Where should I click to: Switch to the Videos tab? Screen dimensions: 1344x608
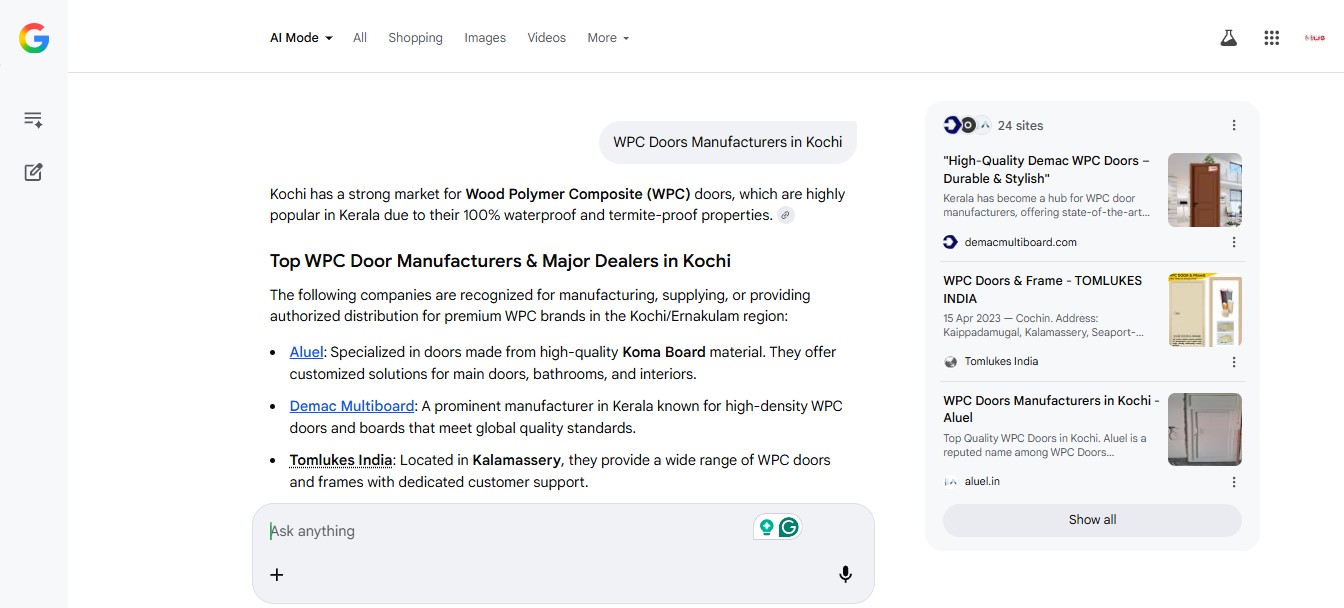click(547, 38)
